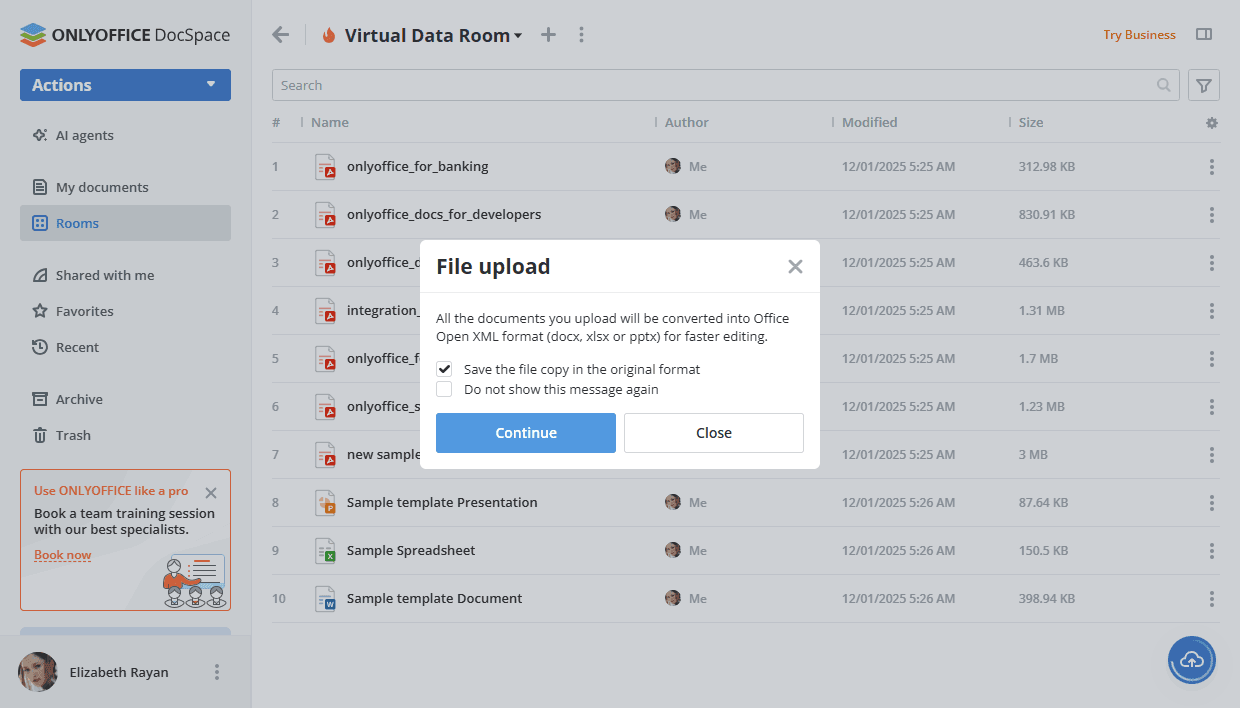The width and height of the screenshot is (1240, 708).
Task: Open options menu for Sample Spreadsheet
Action: click(1212, 551)
